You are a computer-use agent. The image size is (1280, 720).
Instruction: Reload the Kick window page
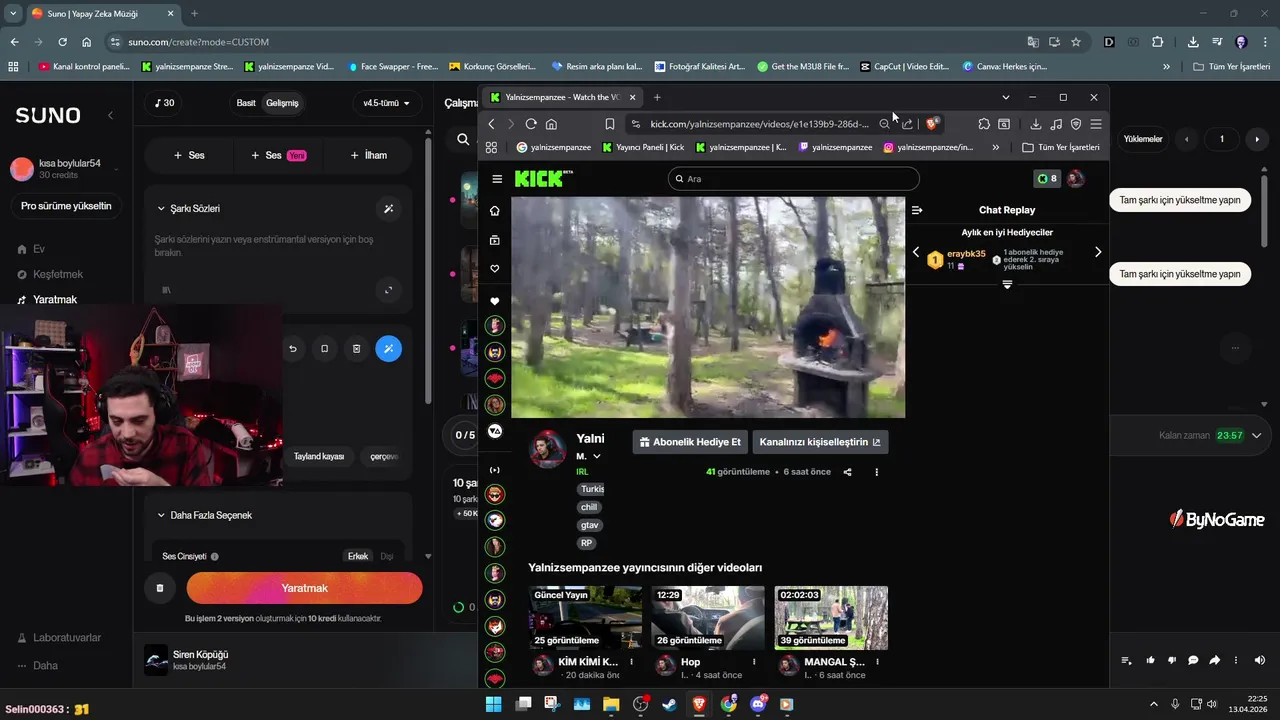point(531,124)
